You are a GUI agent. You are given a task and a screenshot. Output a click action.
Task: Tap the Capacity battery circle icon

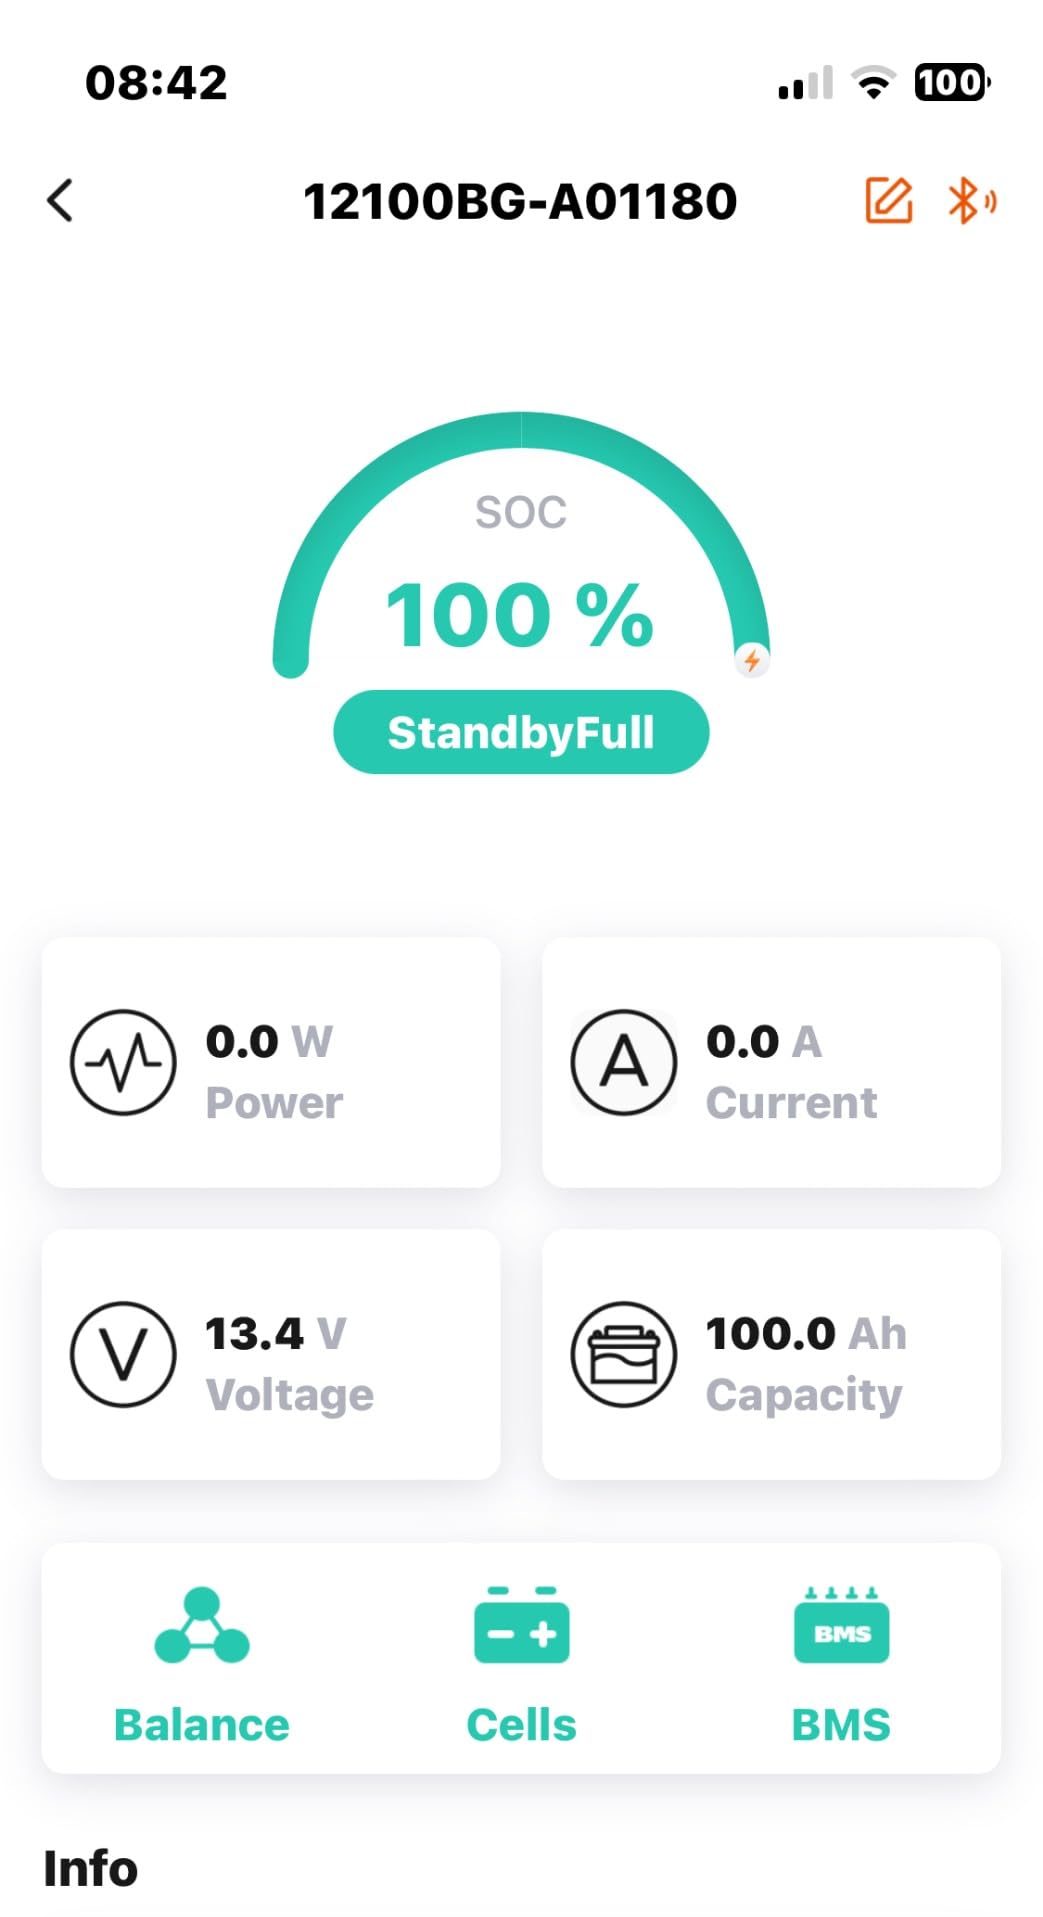[x=624, y=1354]
